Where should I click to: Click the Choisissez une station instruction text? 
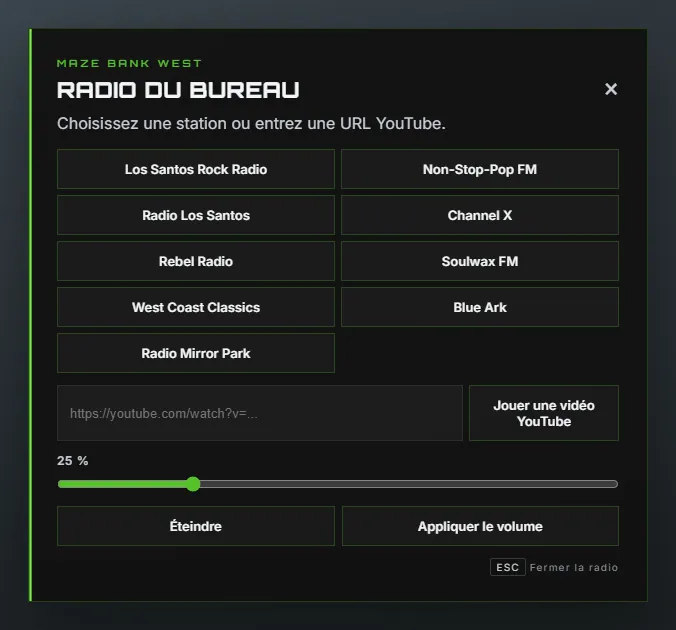pyautogui.click(x=251, y=123)
